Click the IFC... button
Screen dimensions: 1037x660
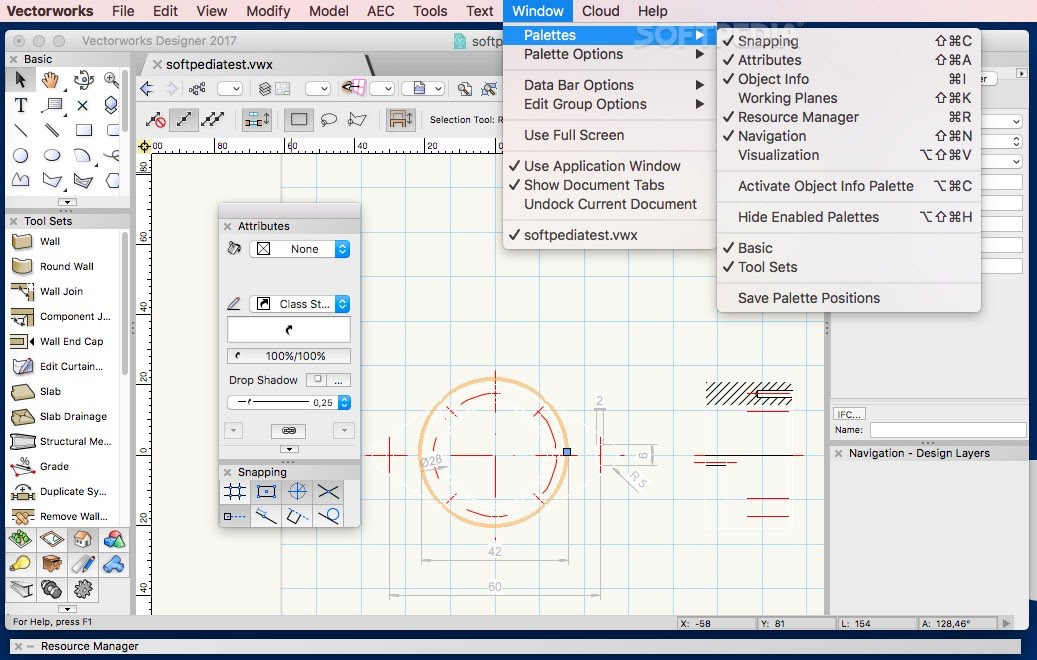tap(849, 414)
